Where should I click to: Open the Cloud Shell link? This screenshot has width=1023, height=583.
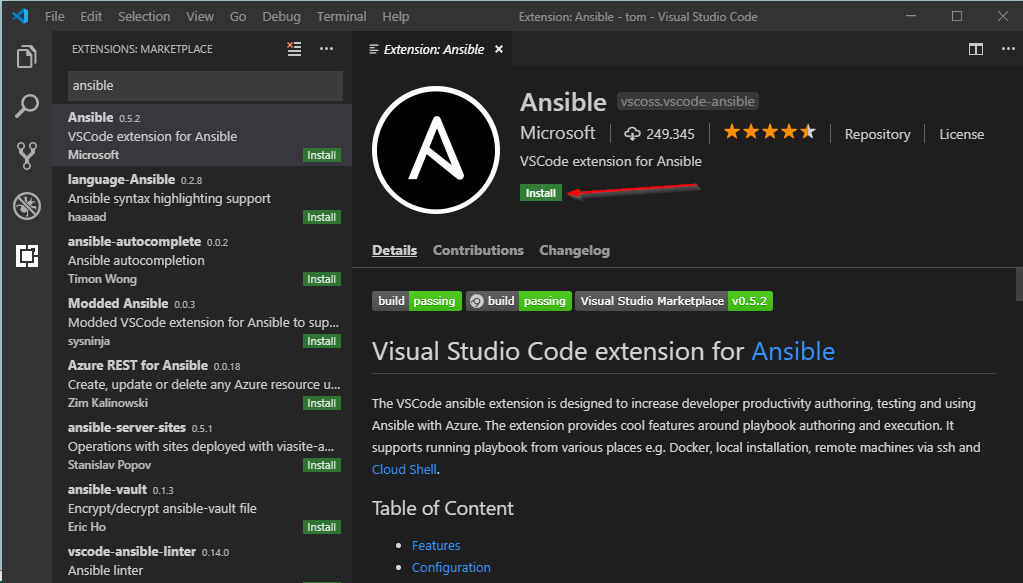point(404,468)
